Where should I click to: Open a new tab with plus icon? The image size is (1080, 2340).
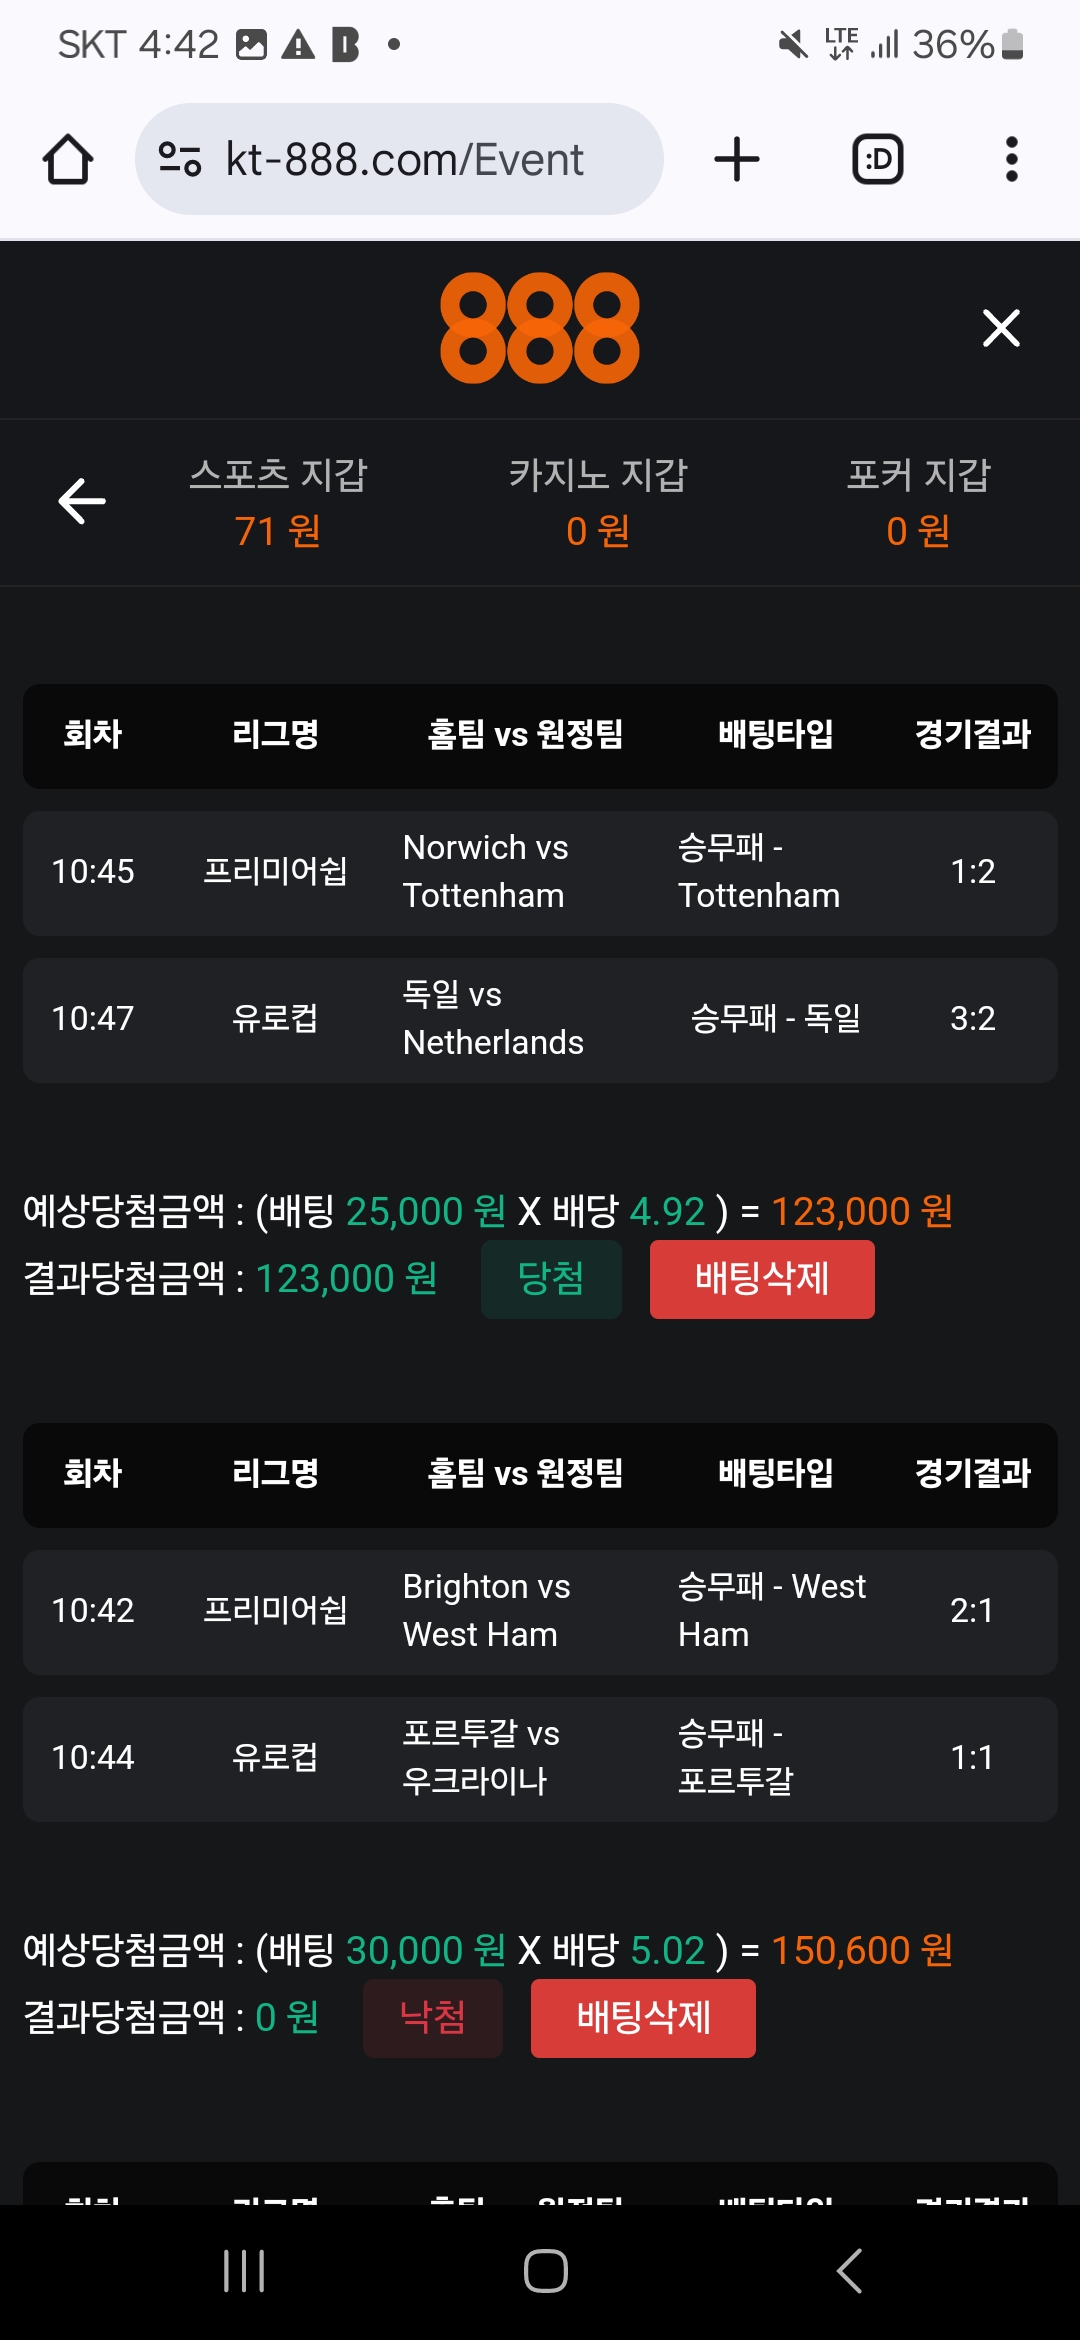(x=737, y=160)
